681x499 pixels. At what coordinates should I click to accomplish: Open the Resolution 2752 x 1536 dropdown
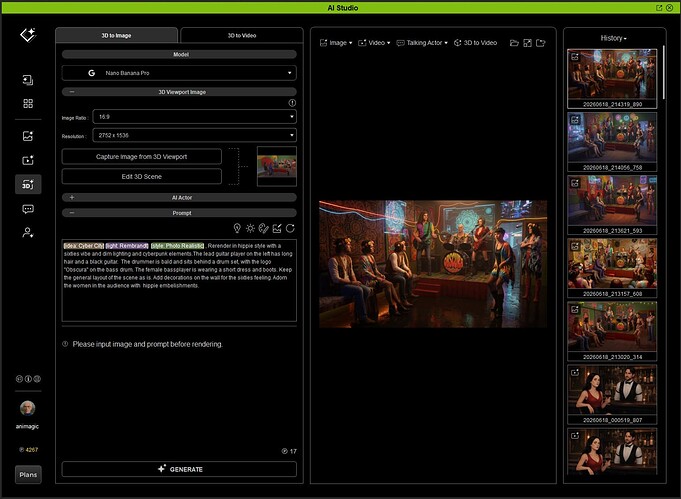point(194,135)
